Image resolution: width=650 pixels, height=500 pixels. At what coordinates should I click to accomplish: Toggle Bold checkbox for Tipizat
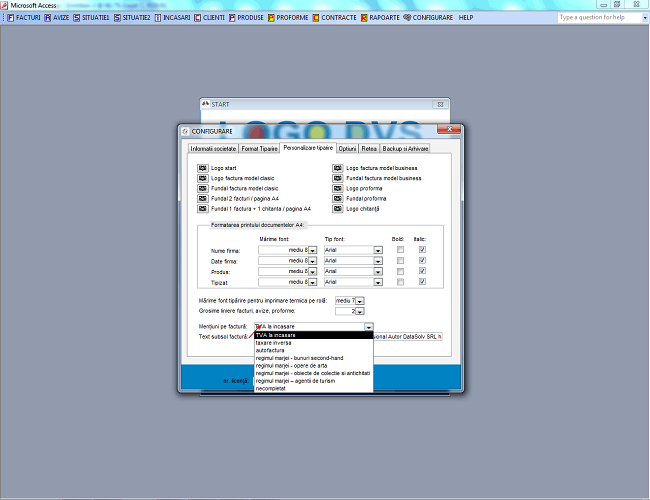coord(400,282)
